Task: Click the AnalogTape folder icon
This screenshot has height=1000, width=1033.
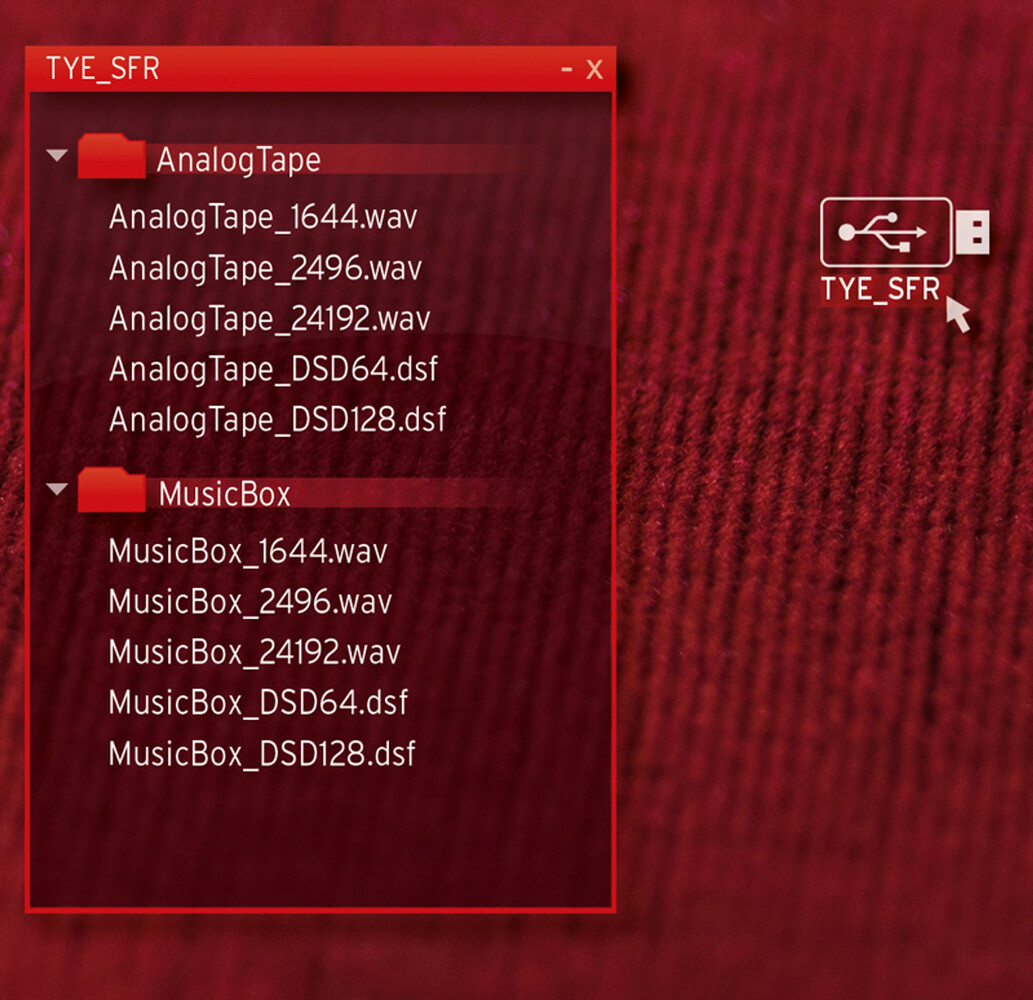Action: coord(111,156)
